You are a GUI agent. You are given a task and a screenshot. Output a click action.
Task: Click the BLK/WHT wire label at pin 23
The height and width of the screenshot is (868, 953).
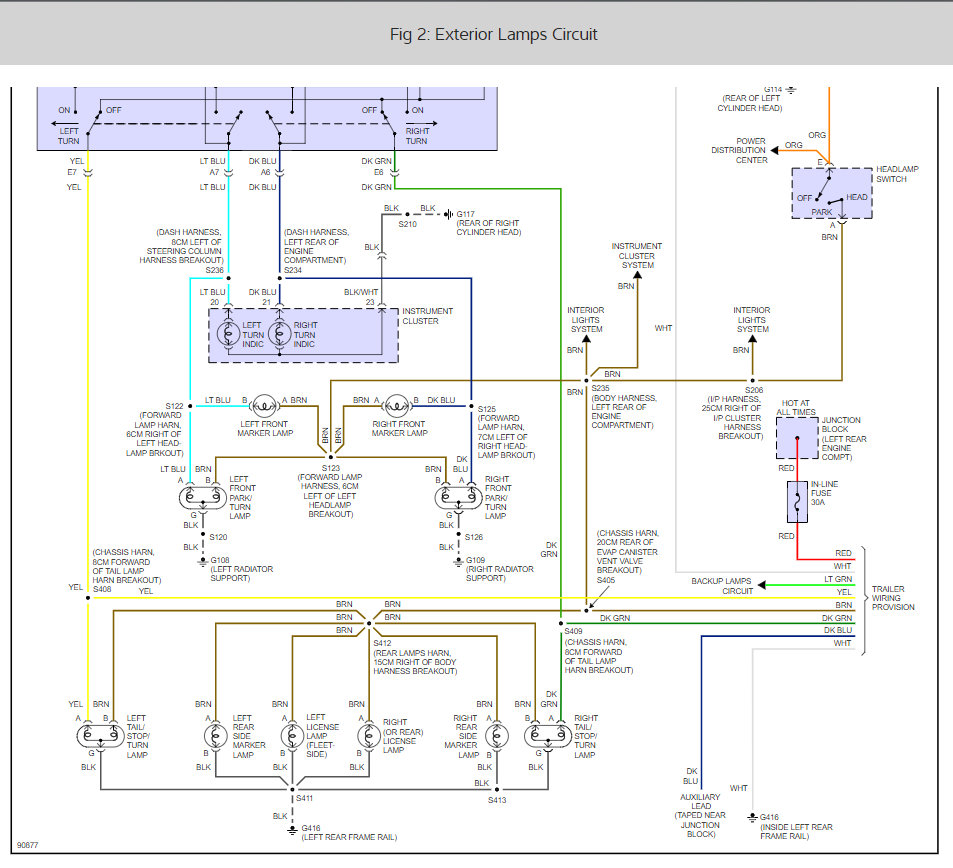[361, 292]
